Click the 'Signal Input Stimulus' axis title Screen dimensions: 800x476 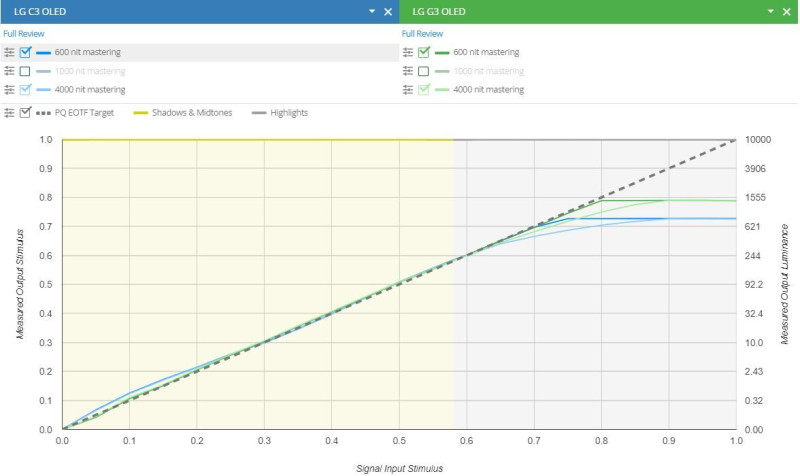[x=399, y=468]
